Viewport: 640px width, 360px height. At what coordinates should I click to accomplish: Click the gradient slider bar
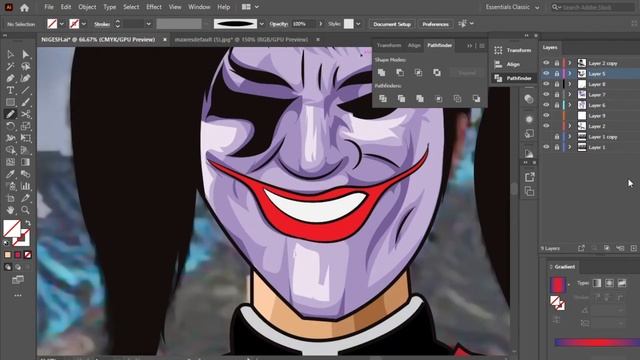(x=597, y=342)
